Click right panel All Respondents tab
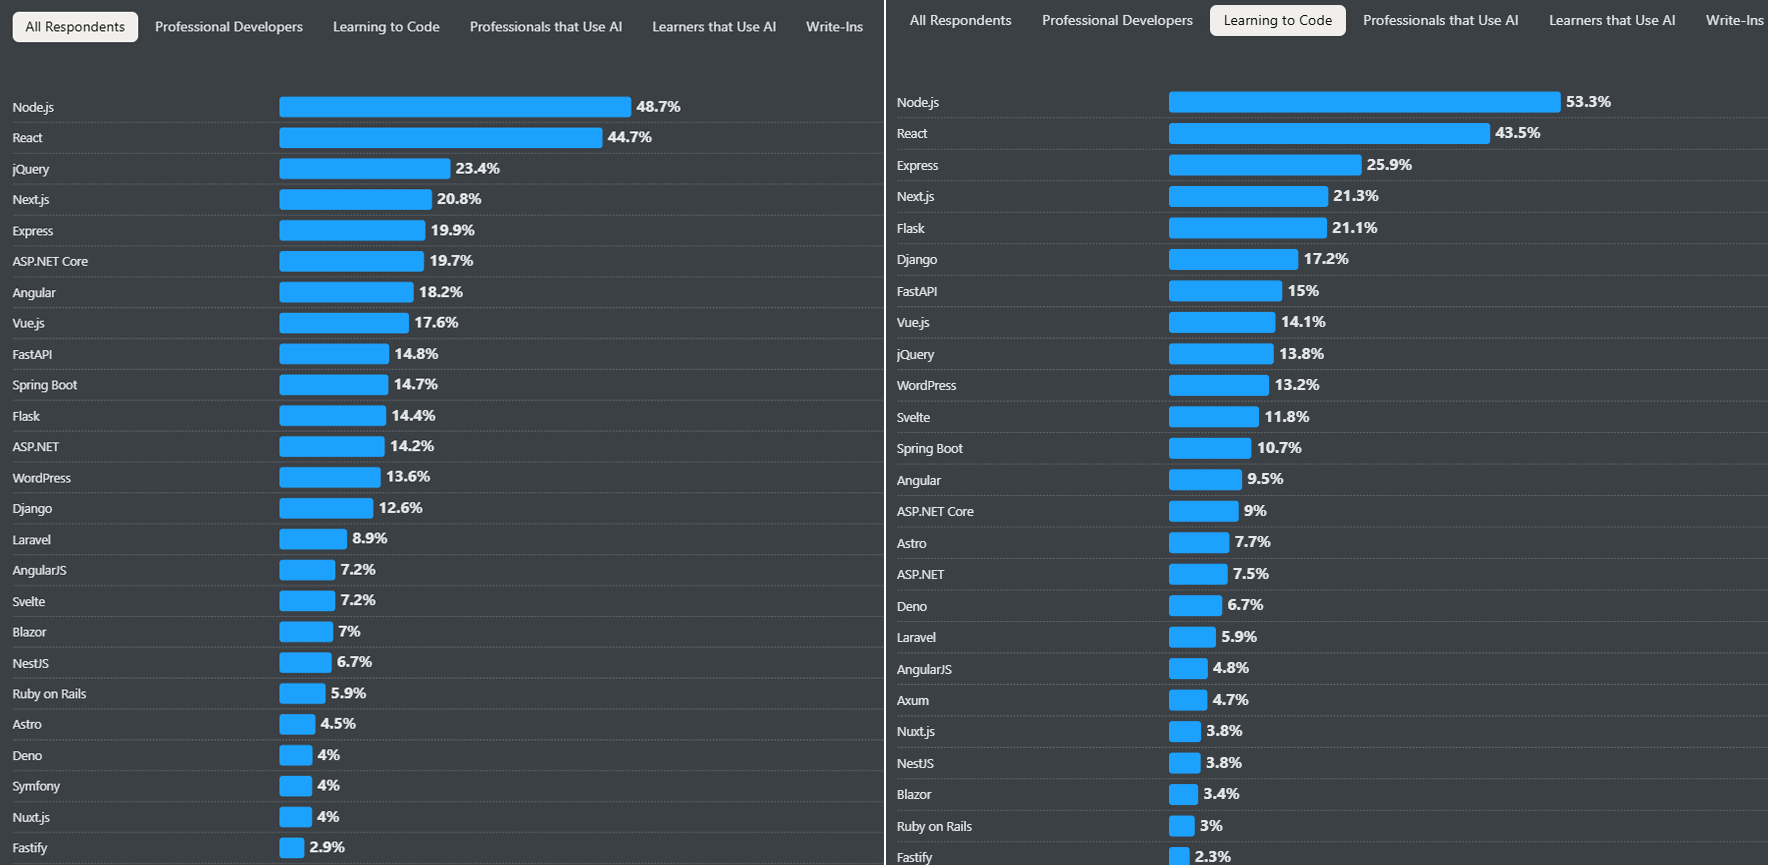The height and width of the screenshot is (865, 1768). point(960,20)
